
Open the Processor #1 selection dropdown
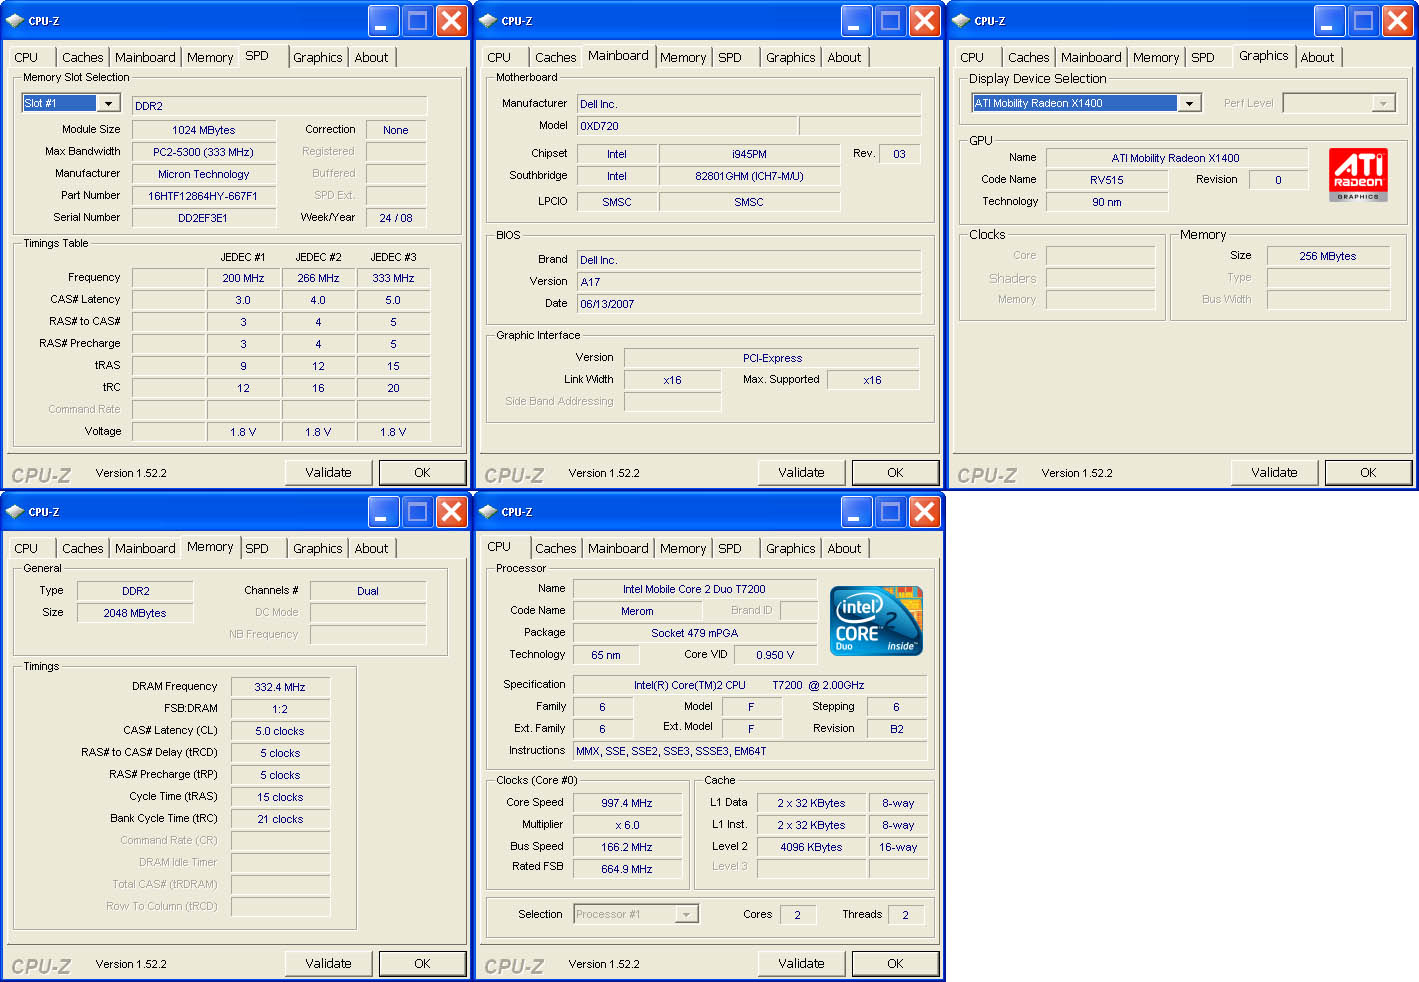(x=686, y=914)
